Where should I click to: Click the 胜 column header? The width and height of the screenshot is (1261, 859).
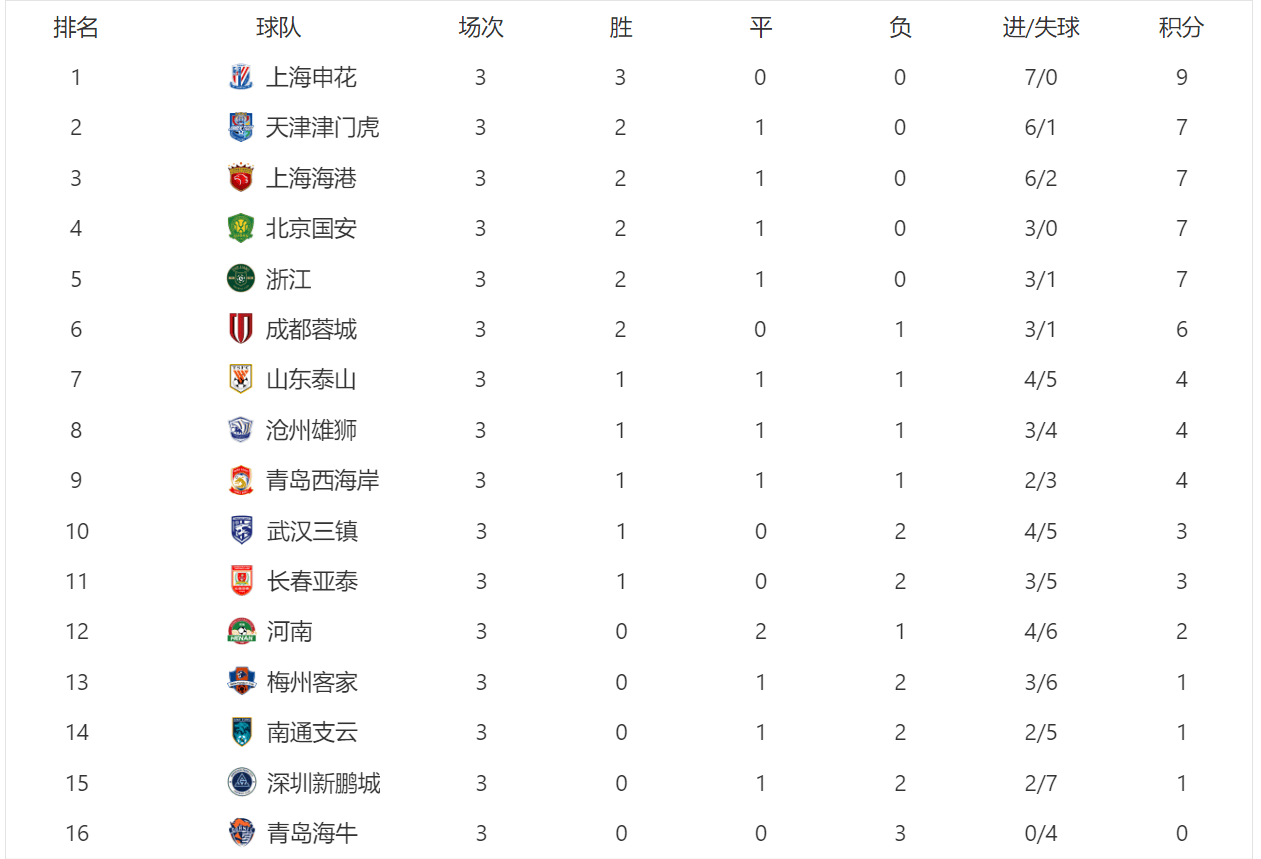pyautogui.click(x=621, y=27)
